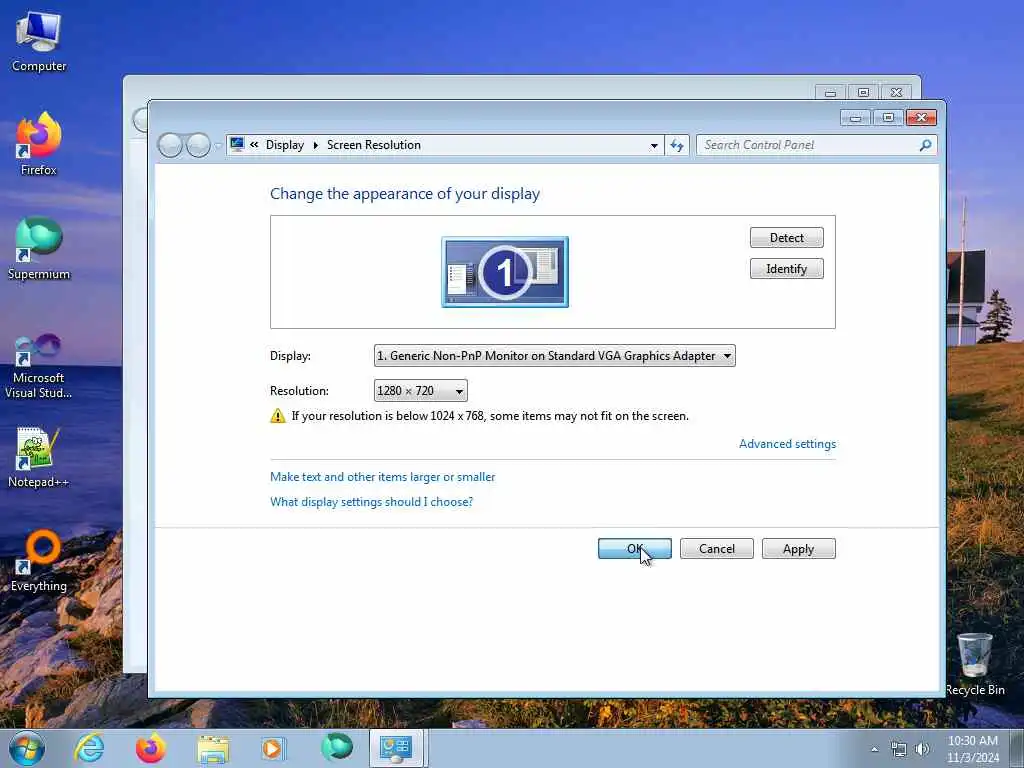Click the taskbar clock showing 10:30 AM
1024x768 pixels.
pyautogui.click(x=973, y=748)
